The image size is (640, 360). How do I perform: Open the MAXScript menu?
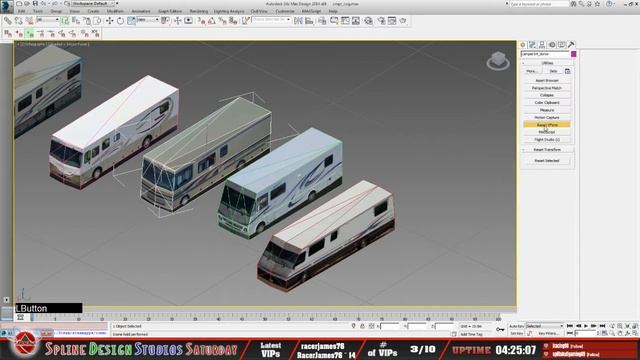[311, 11]
